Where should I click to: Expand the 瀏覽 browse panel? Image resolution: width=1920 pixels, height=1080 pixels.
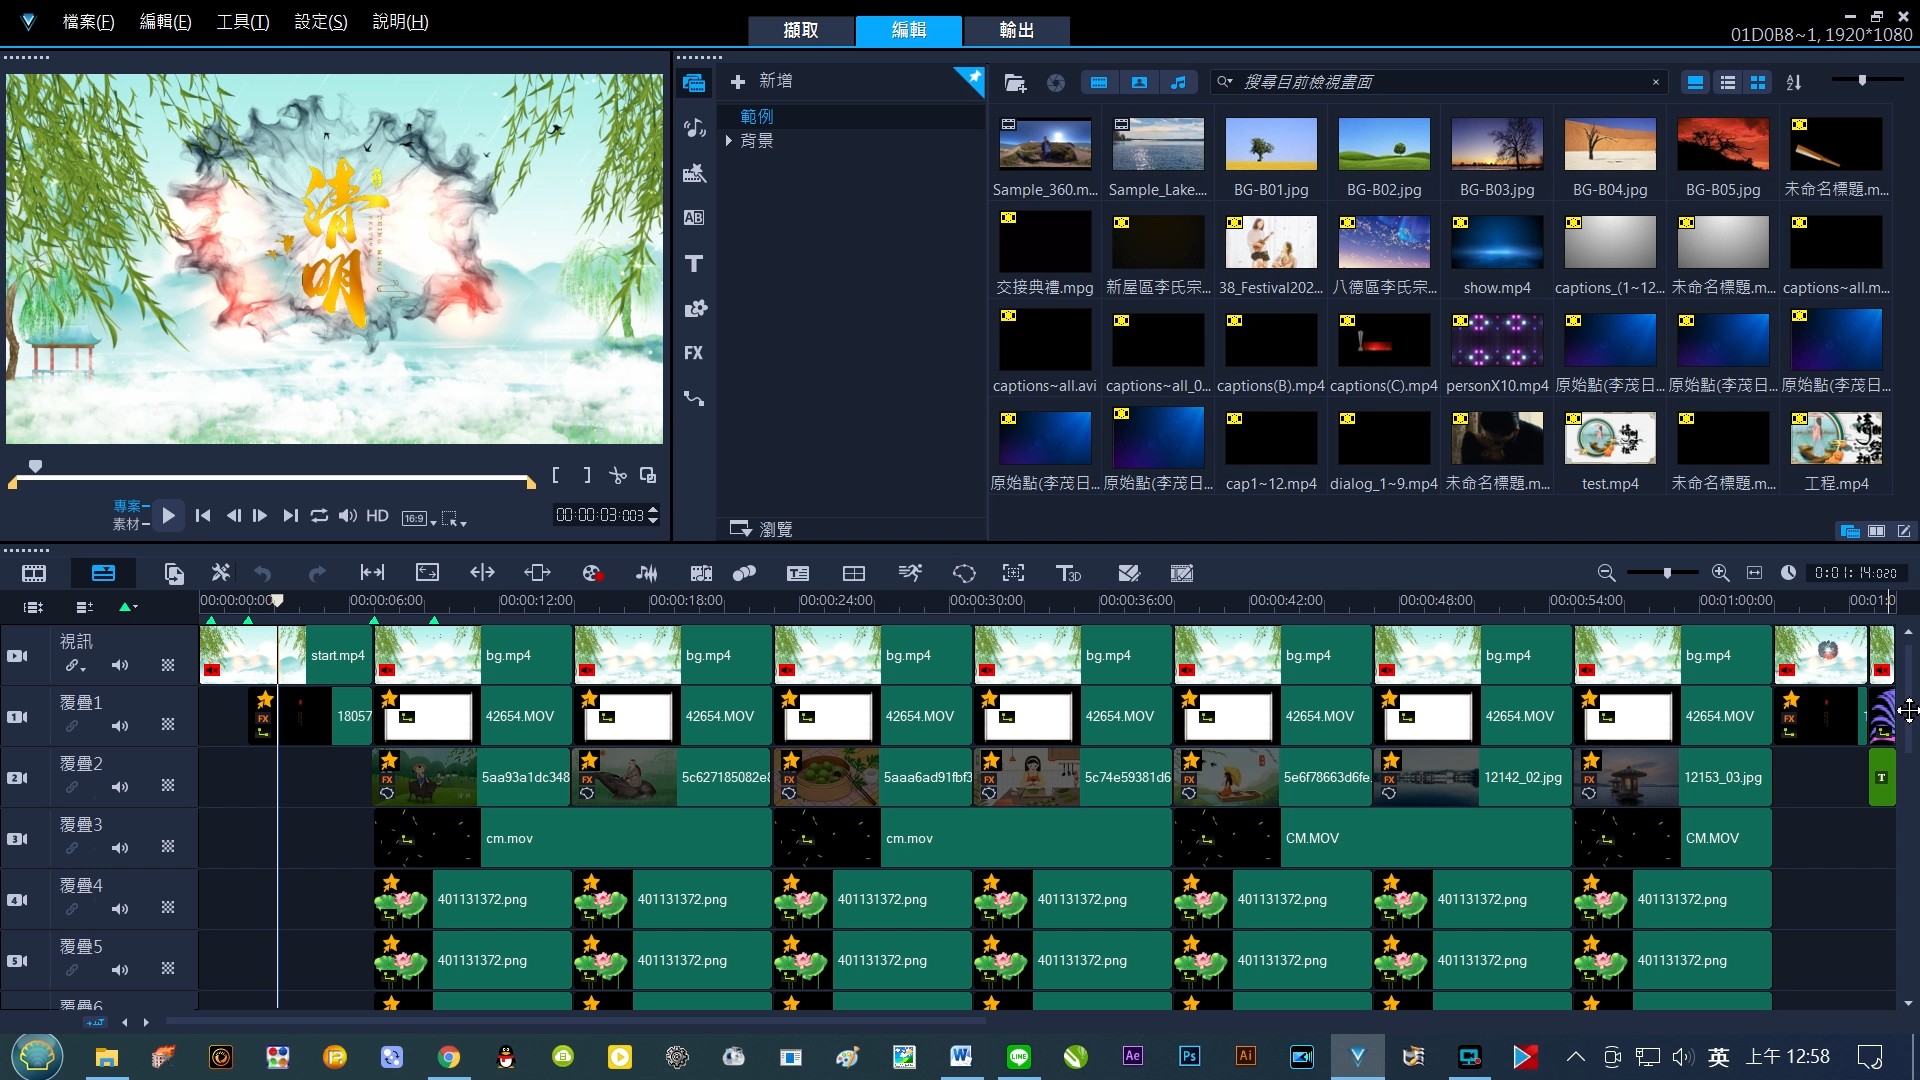click(x=761, y=529)
